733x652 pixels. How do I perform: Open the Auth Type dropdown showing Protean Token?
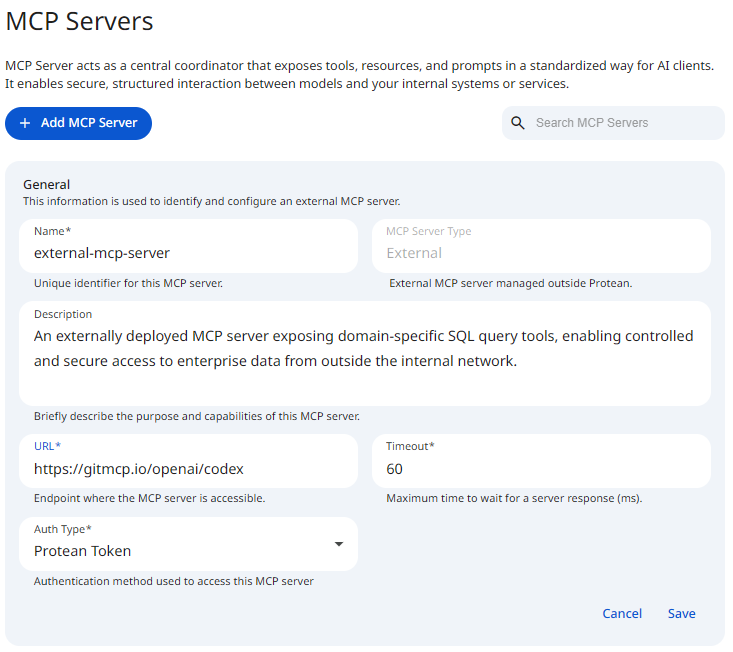coord(180,550)
